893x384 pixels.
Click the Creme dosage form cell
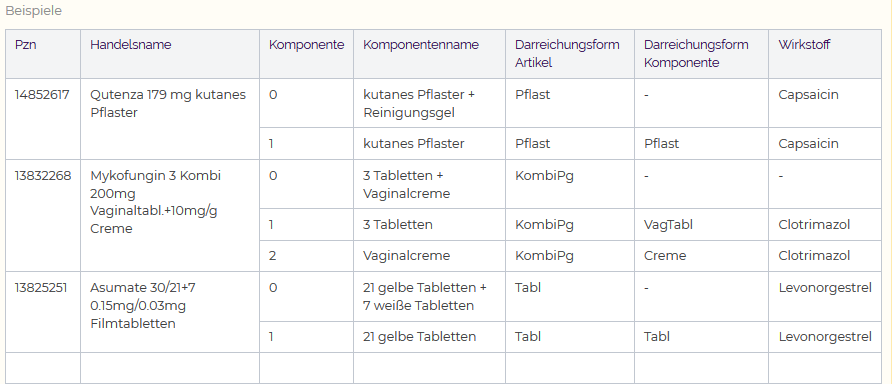point(702,256)
